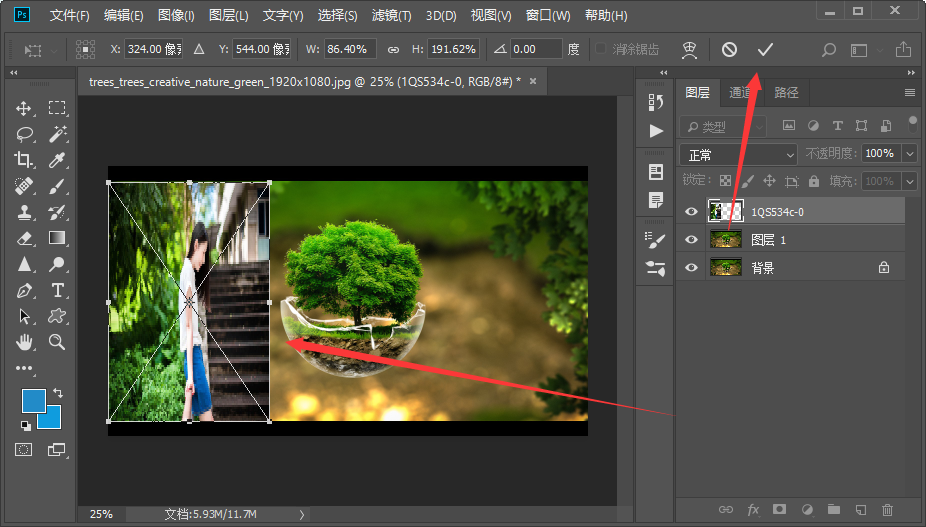Expand the opacity 不透明度 dropdown arrow

pyautogui.click(x=909, y=154)
